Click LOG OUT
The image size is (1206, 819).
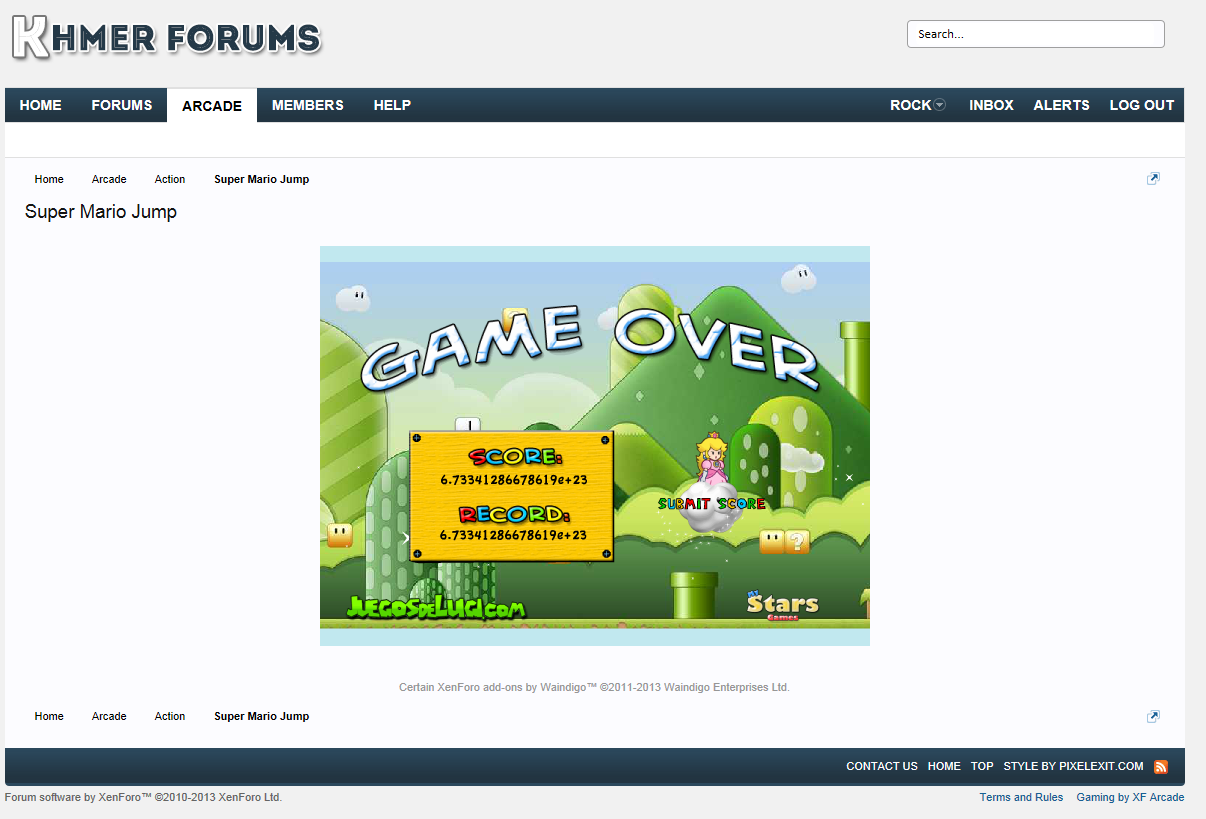[x=1142, y=105]
